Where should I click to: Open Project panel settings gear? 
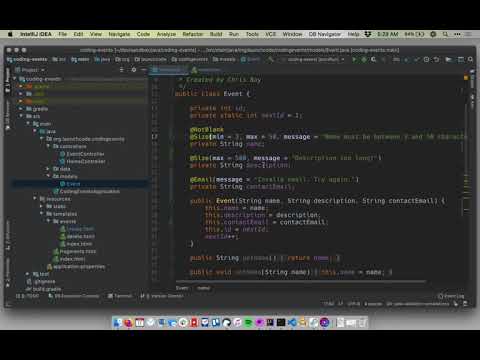(x=134, y=70)
